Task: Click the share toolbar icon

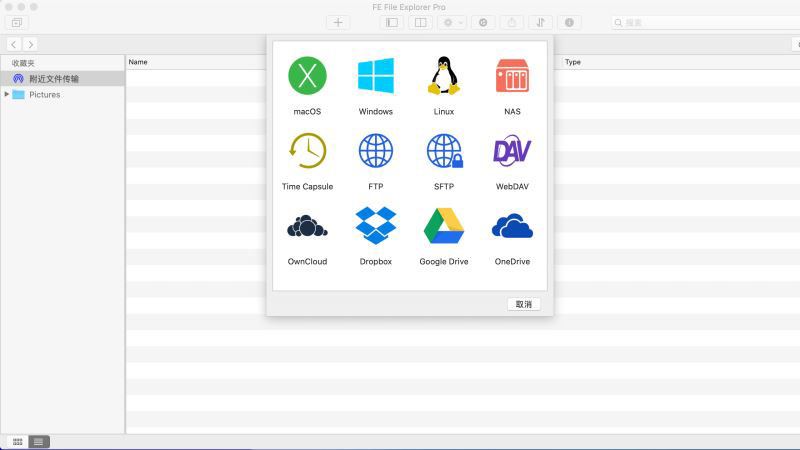Action: coord(512,22)
